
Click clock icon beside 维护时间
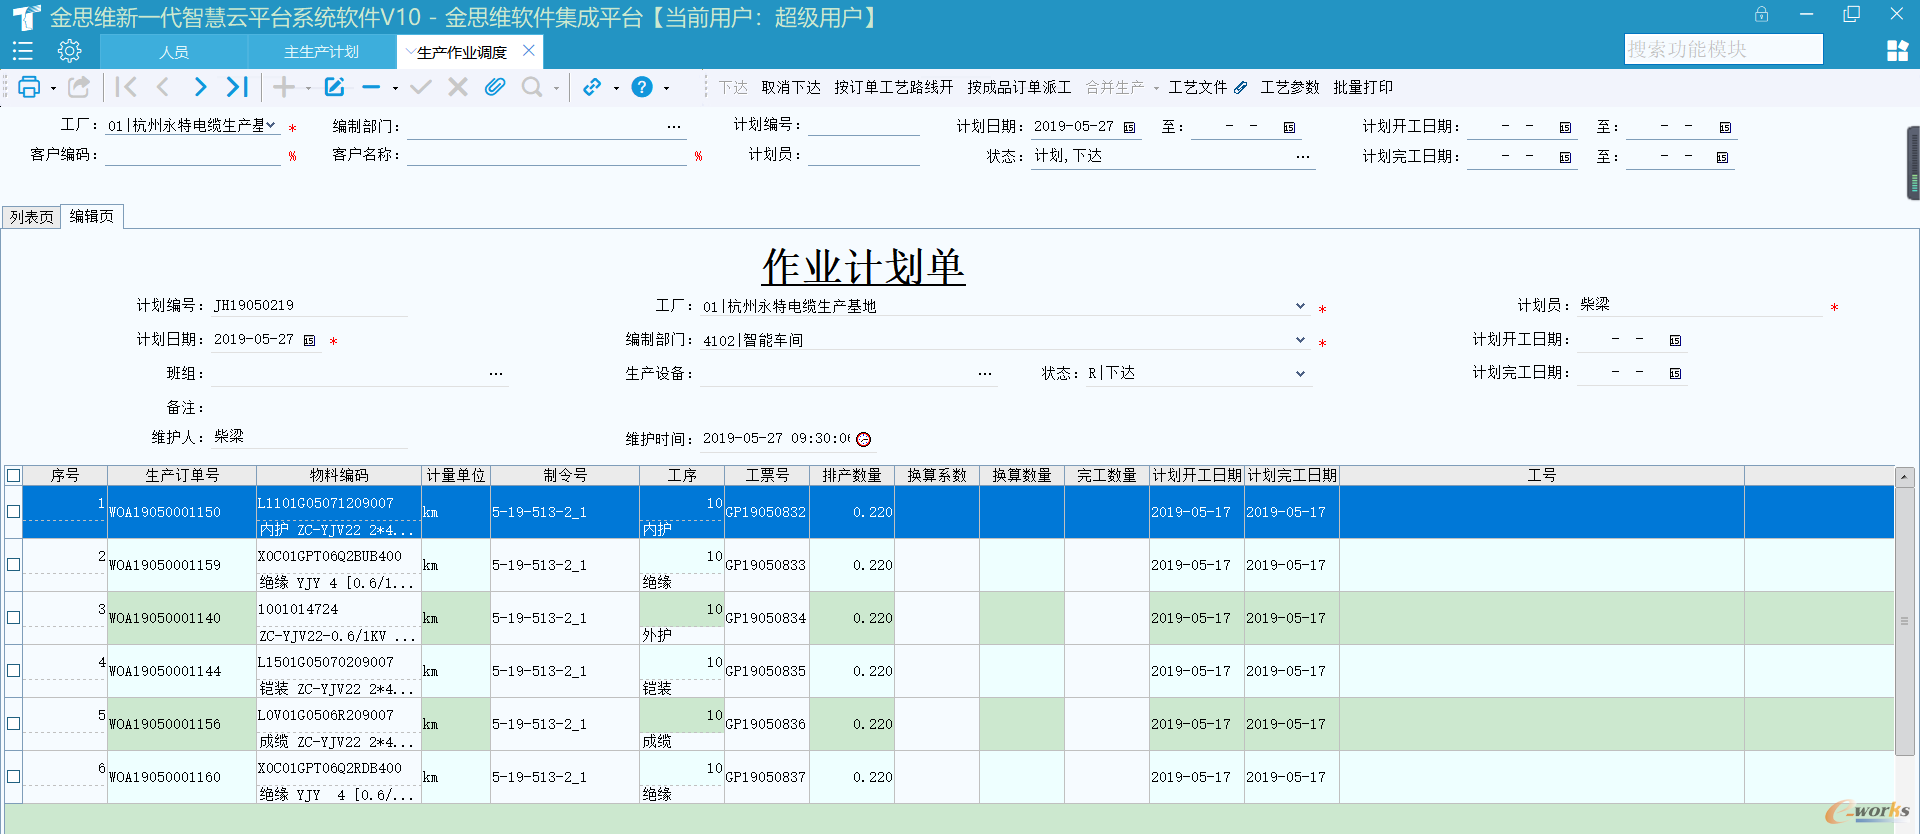864,439
